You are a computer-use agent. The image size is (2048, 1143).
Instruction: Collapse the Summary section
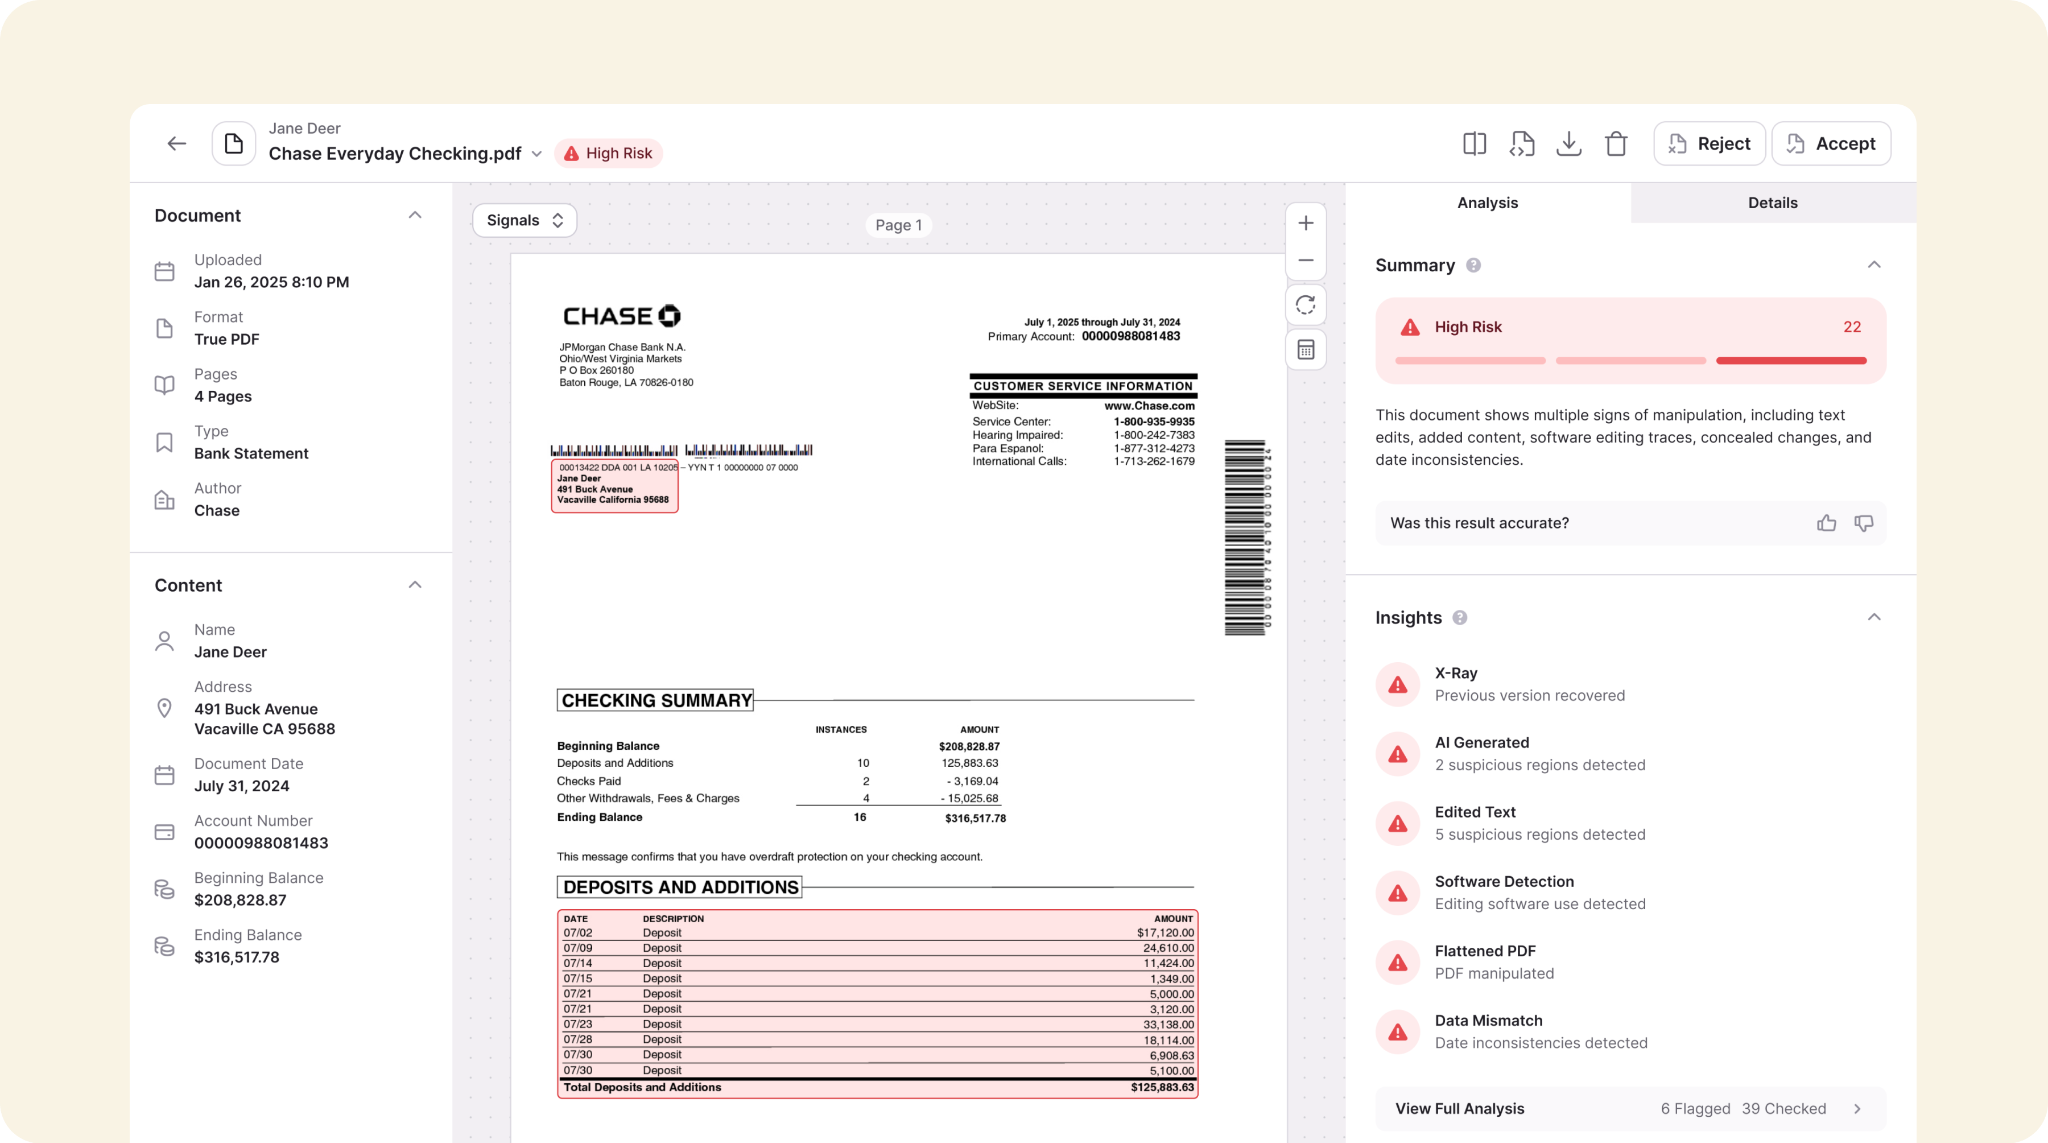pos(1874,265)
